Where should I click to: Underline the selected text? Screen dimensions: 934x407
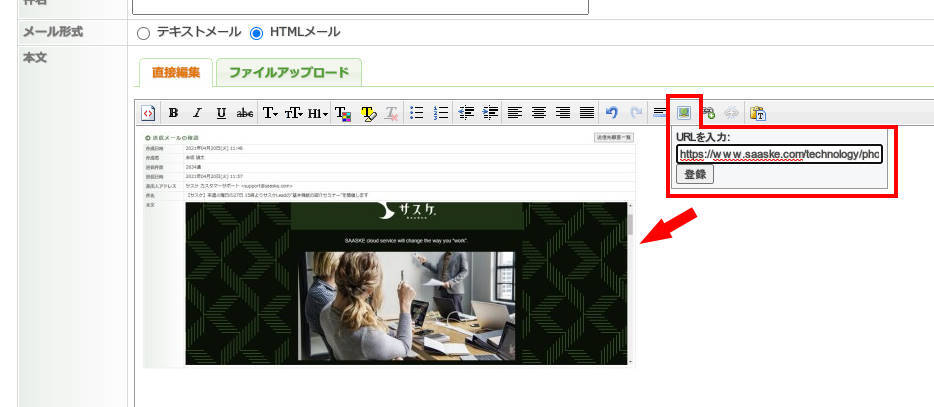[x=221, y=113]
